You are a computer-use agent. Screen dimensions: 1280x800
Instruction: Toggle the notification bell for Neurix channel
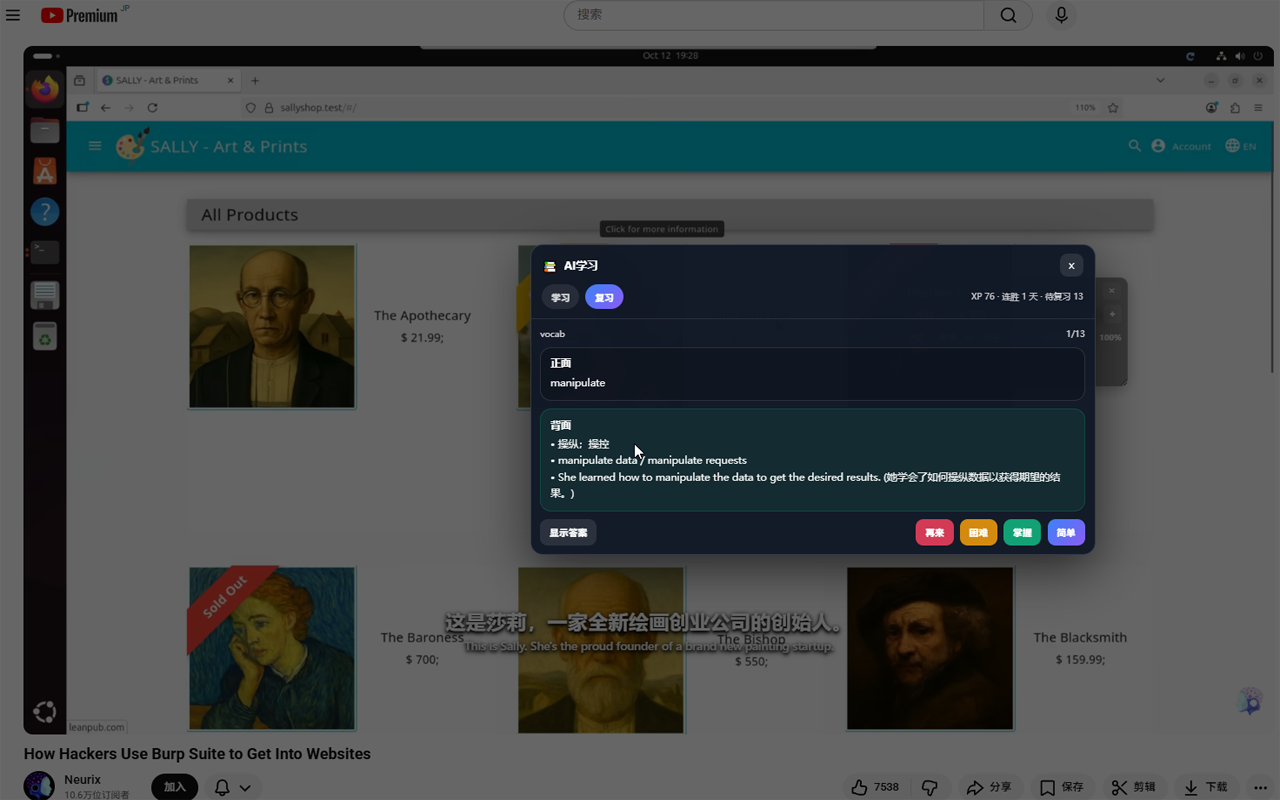click(x=221, y=787)
